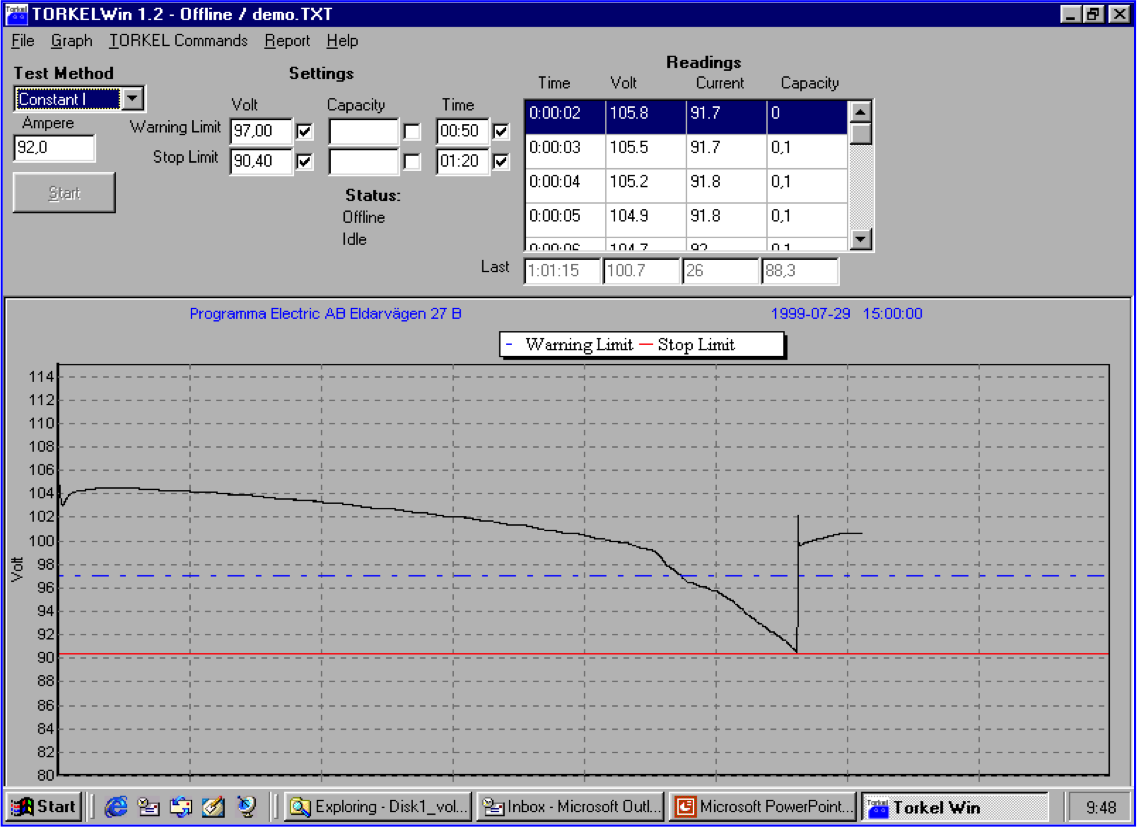Open the Graph menu
This screenshot has width=1137, height=827.
click(71, 41)
